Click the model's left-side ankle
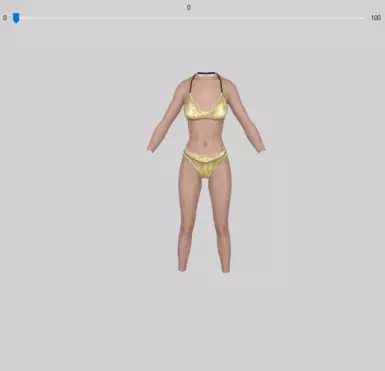The width and height of the screenshot is (385, 371). click(x=182, y=266)
